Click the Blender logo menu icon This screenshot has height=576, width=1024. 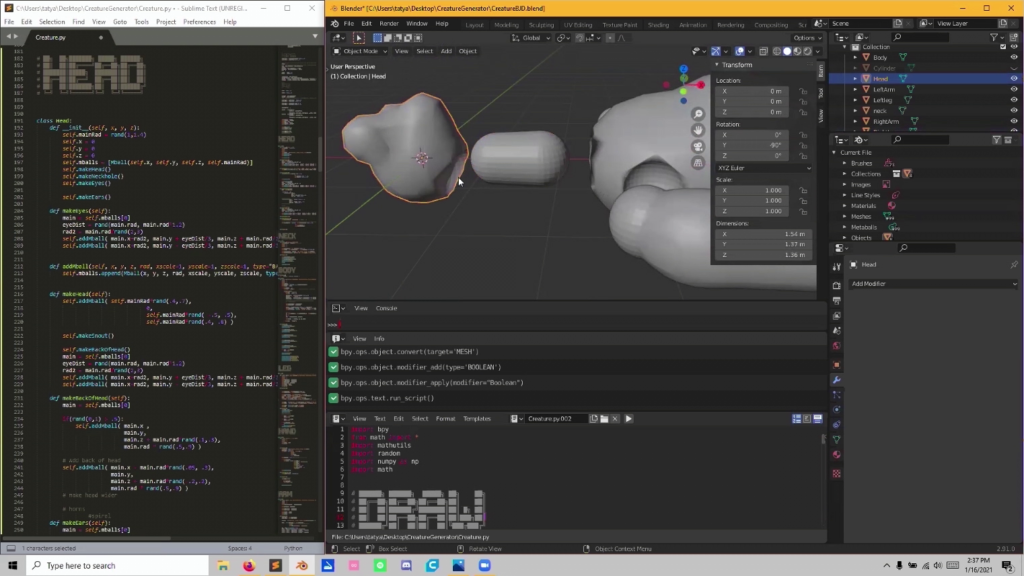[334, 24]
